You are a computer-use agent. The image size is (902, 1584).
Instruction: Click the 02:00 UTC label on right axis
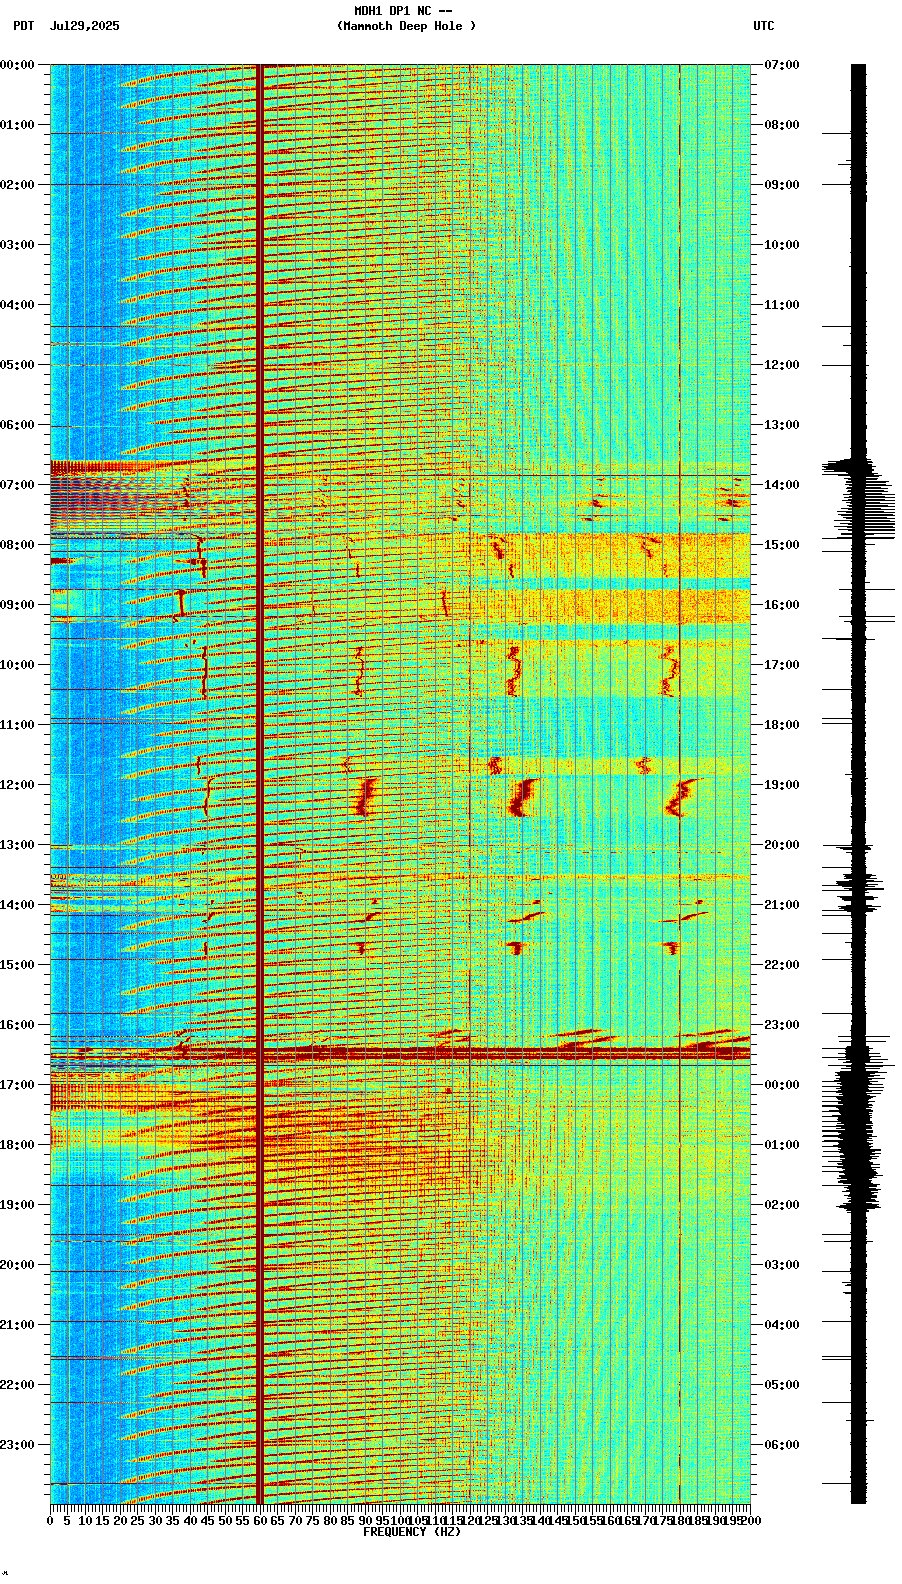tap(782, 1205)
